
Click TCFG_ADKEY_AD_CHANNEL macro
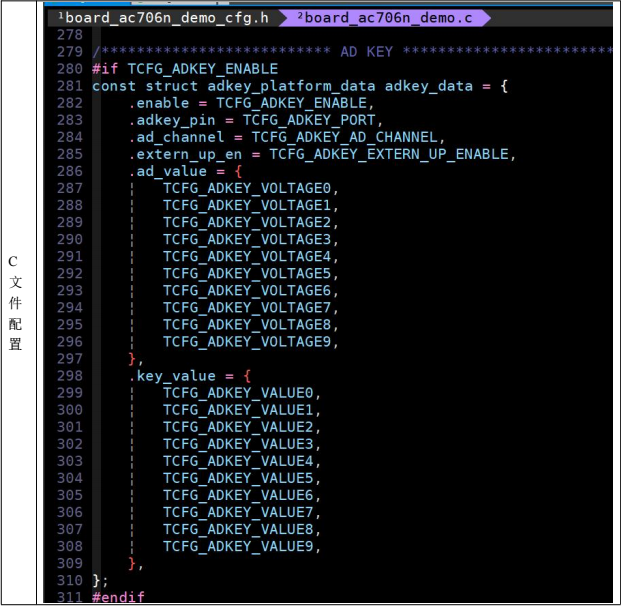click(345, 137)
